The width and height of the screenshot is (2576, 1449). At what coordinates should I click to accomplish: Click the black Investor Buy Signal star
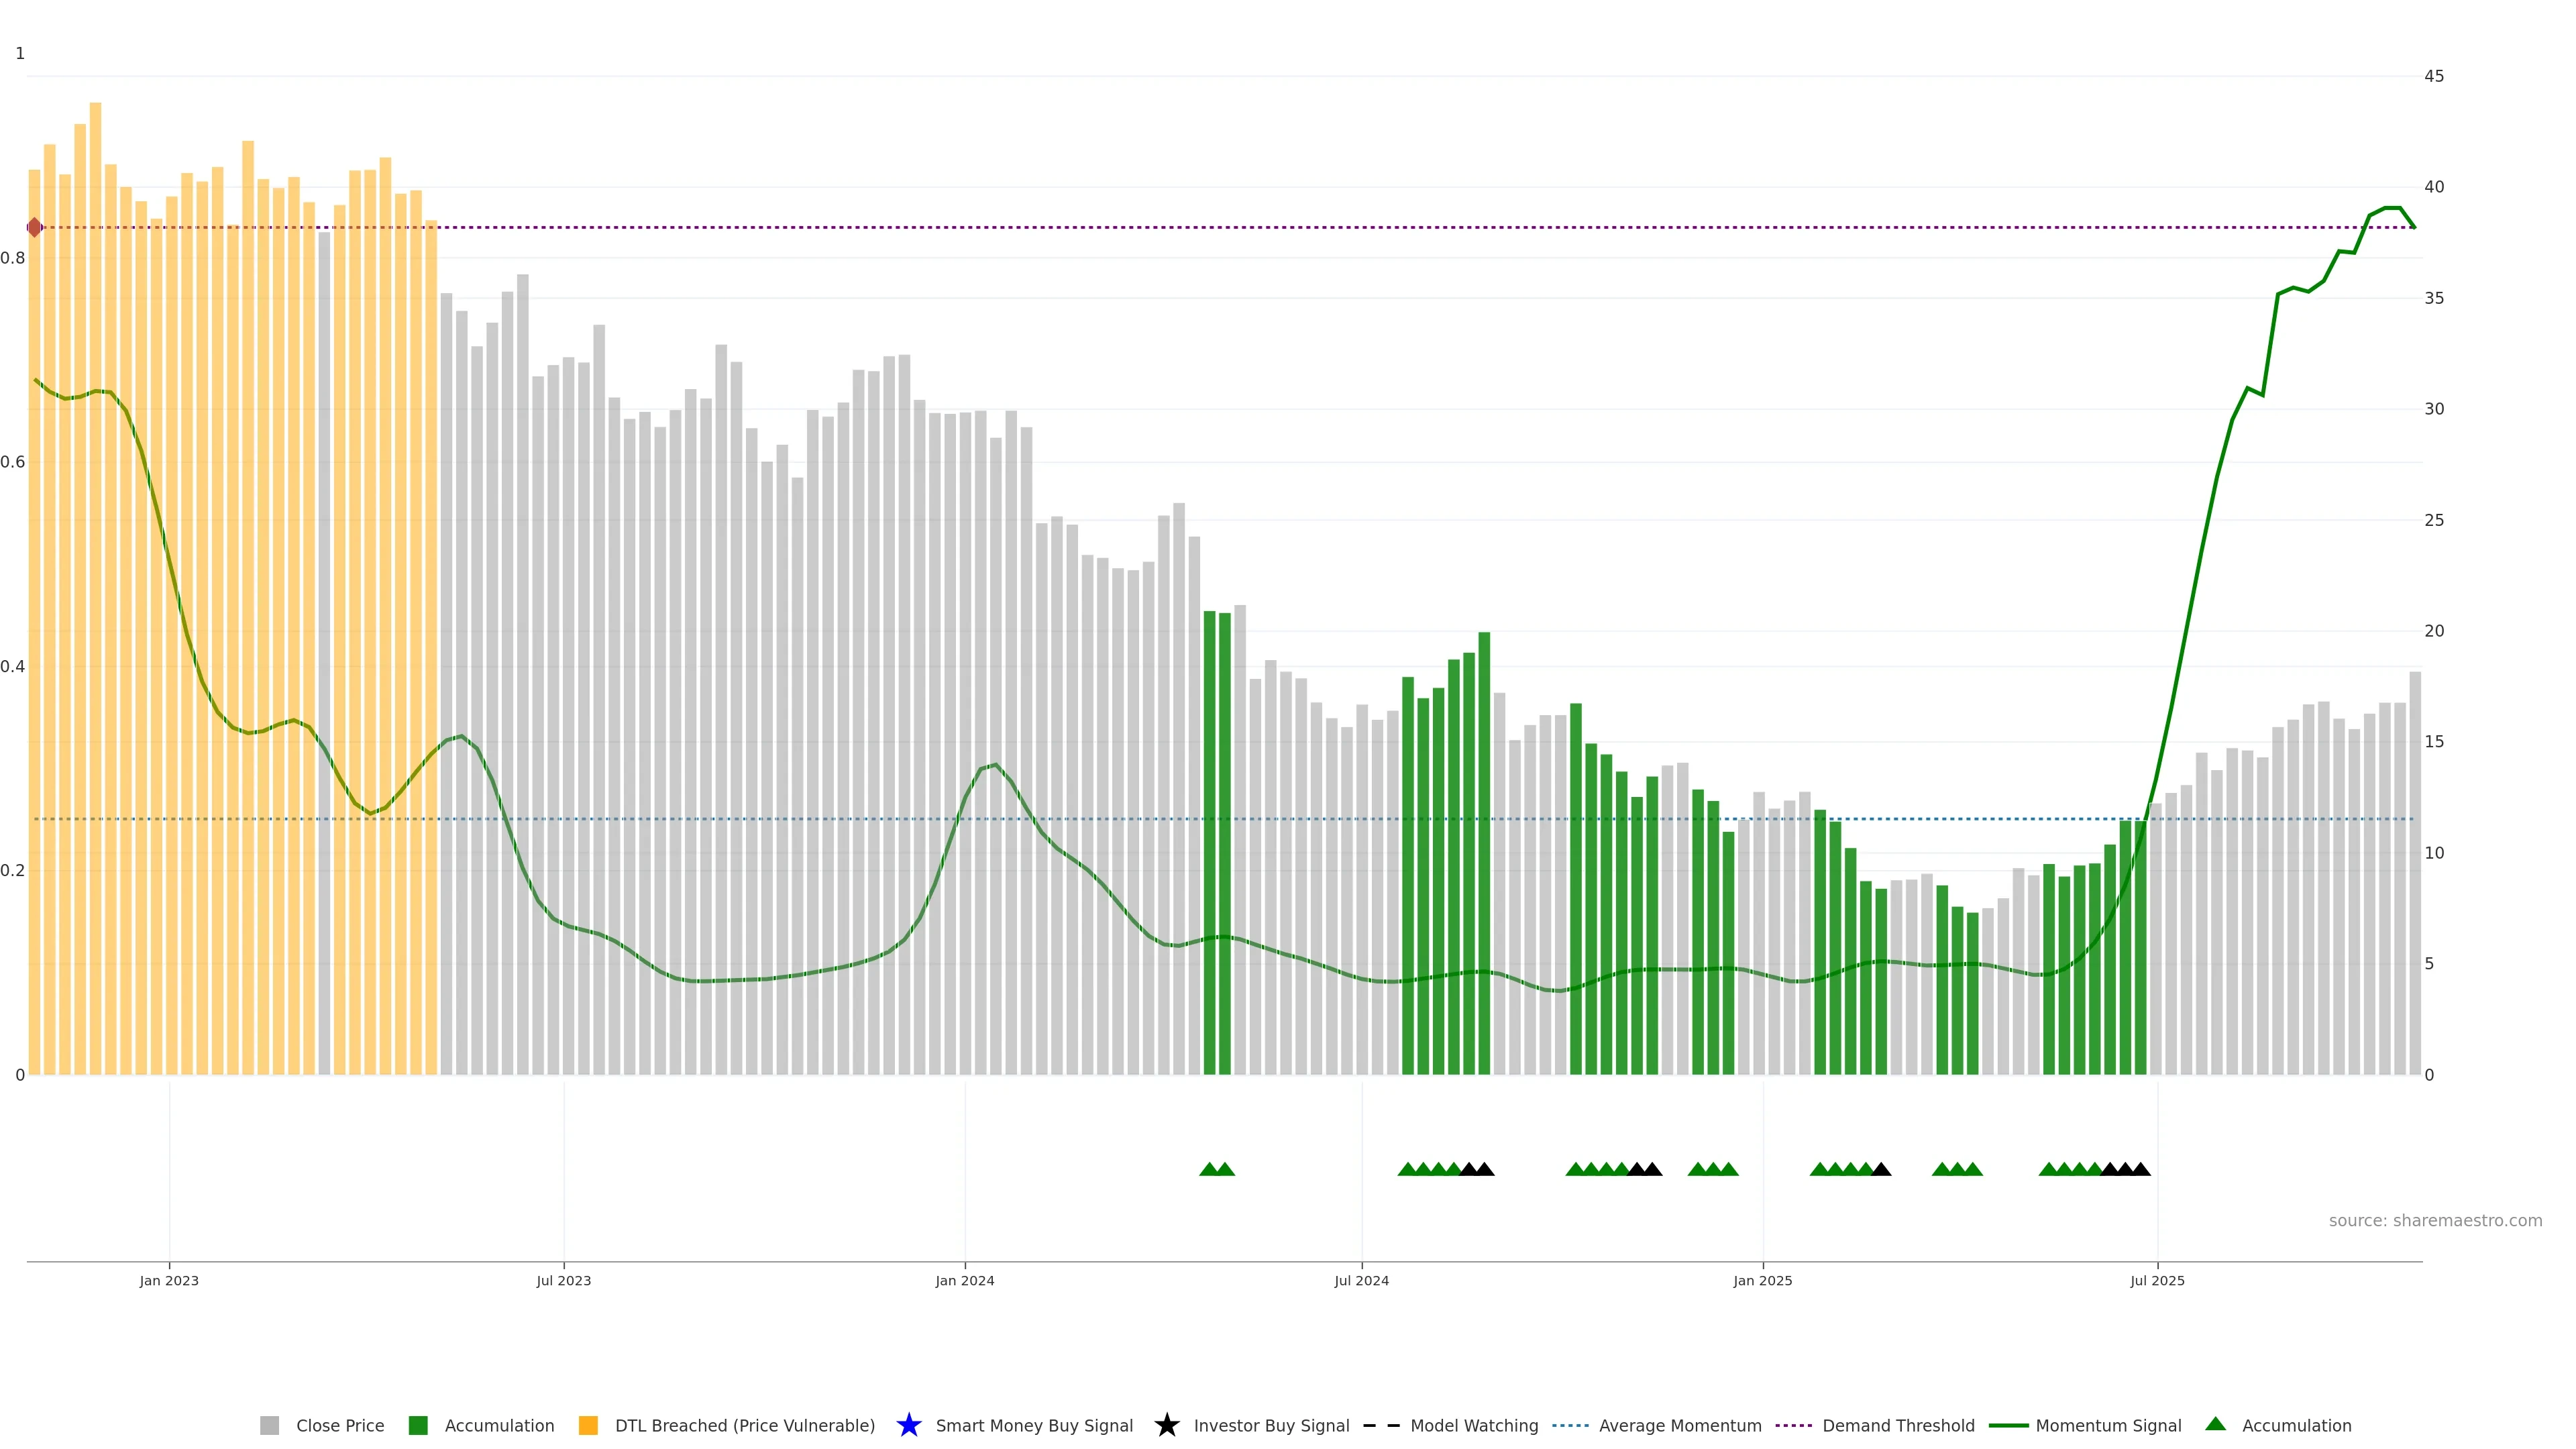point(1166,1425)
